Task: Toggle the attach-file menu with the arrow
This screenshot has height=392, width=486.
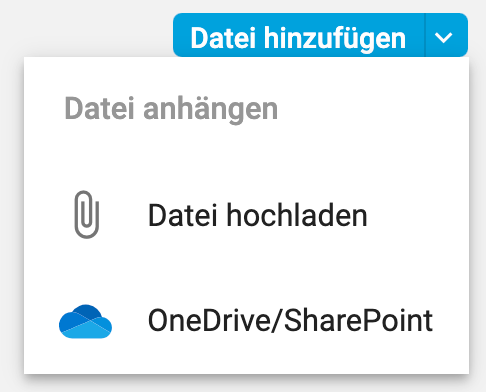Action: point(446,35)
